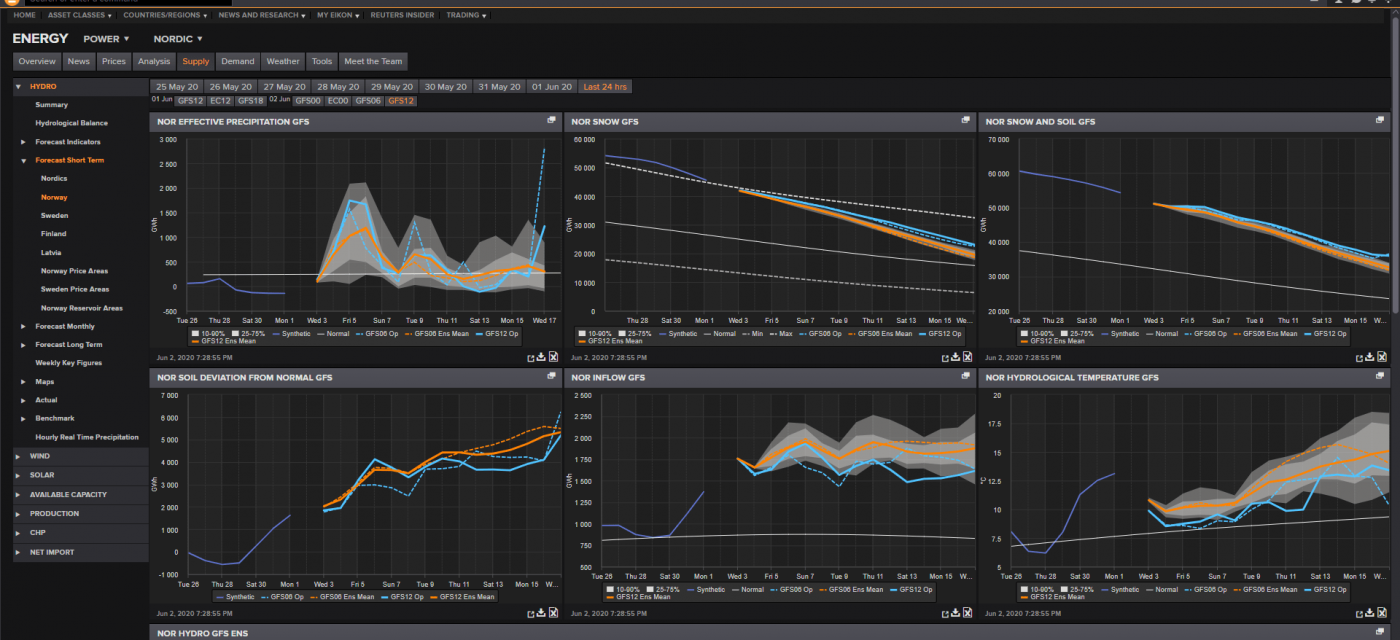Open the NEWS AND RESEARCH menu
Image resolution: width=1400 pixels, height=640 pixels.
[x=260, y=15]
